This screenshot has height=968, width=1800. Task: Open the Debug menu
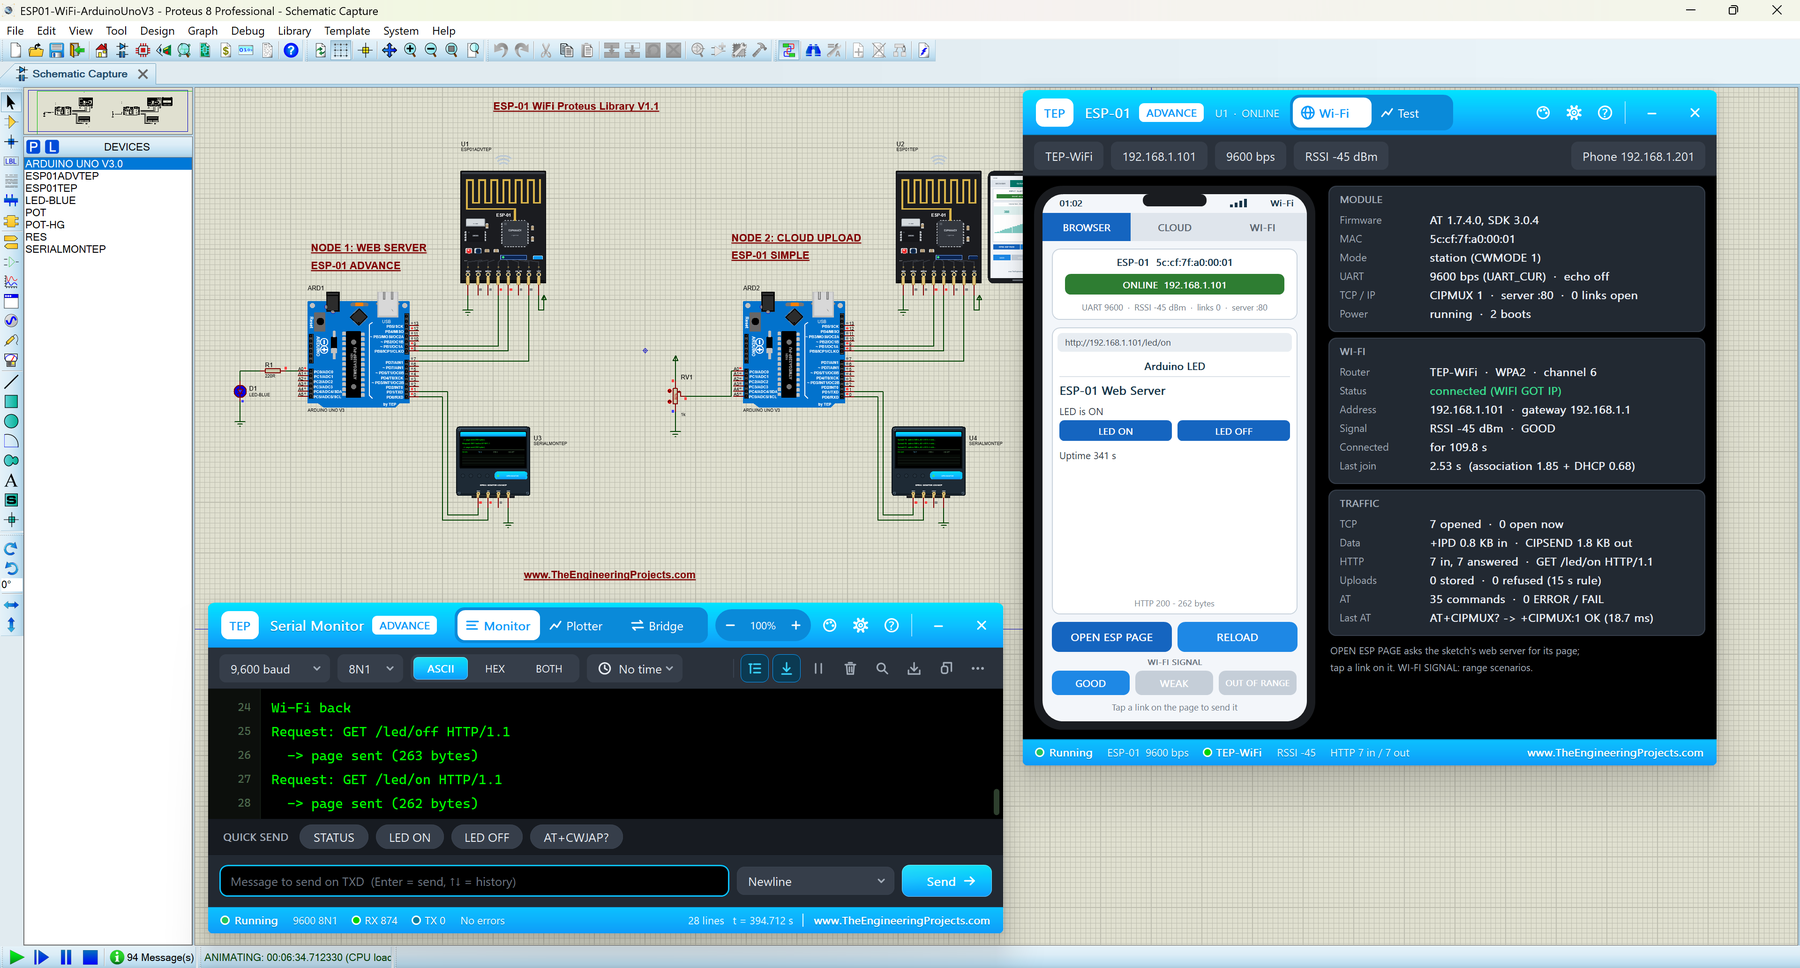pyautogui.click(x=248, y=31)
